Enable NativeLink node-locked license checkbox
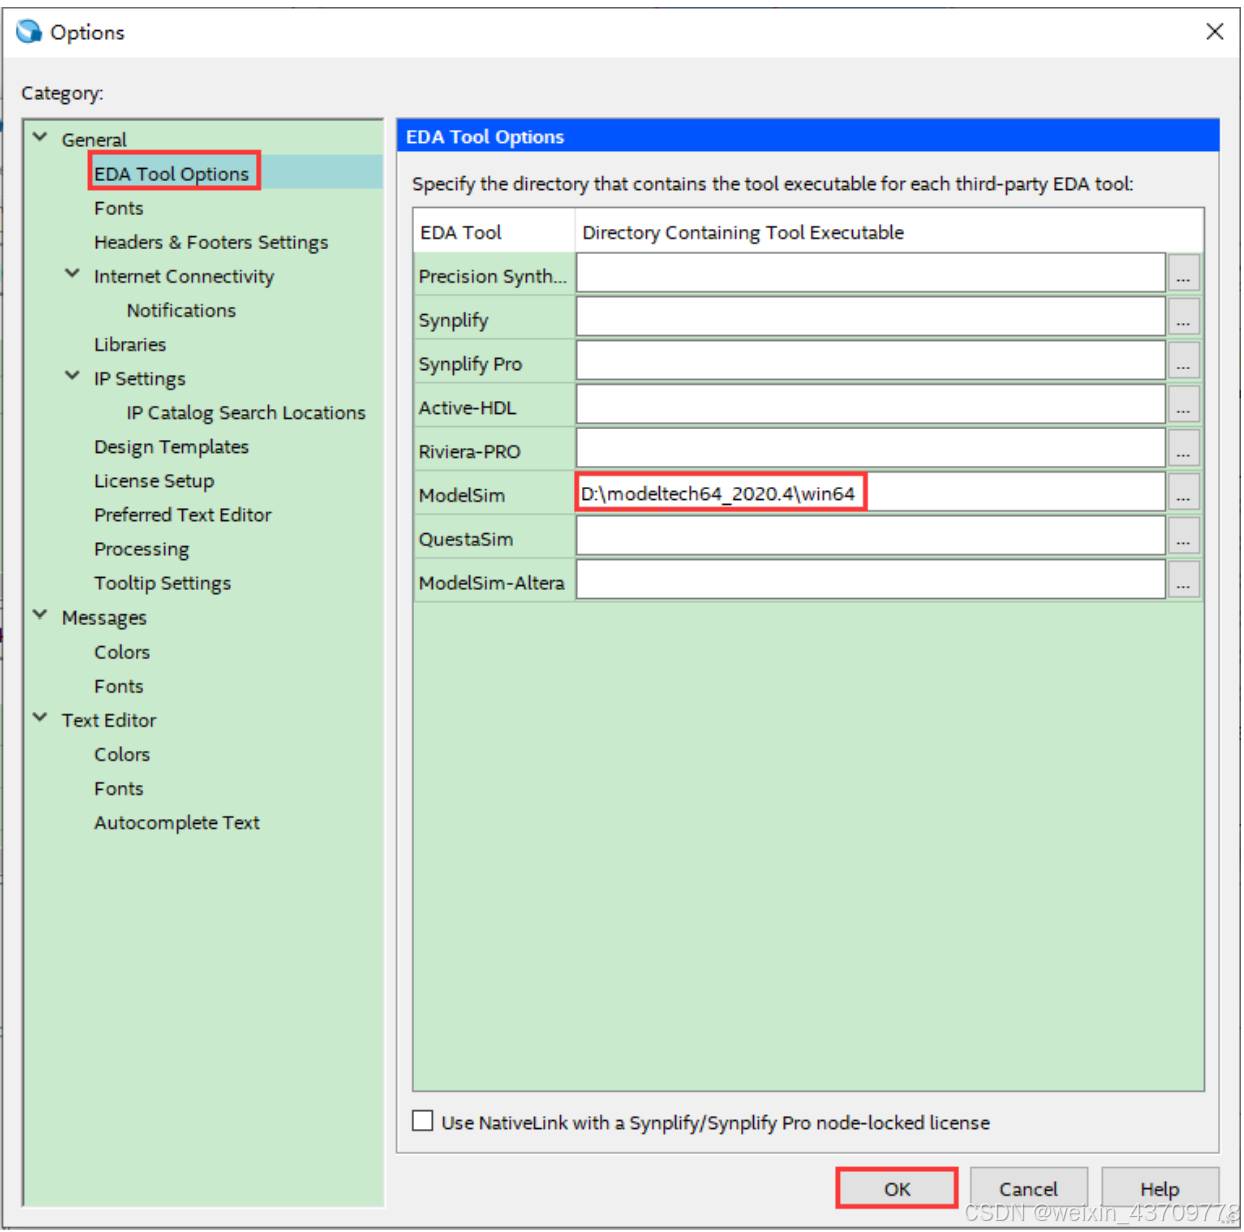Image resolution: width=1244 pixels, height=1232 pixels. pyautogui.click(x=423, y=1121)
